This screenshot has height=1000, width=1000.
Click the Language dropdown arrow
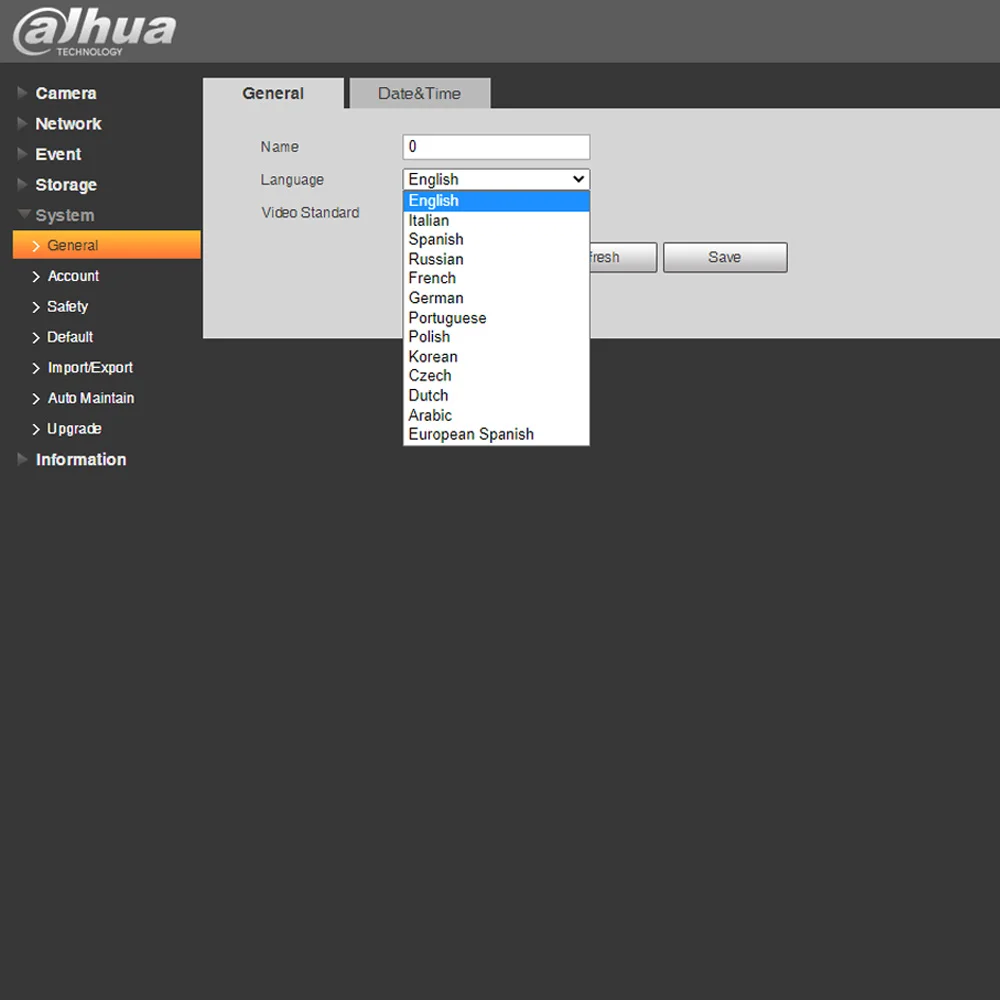tap(578, 179)
